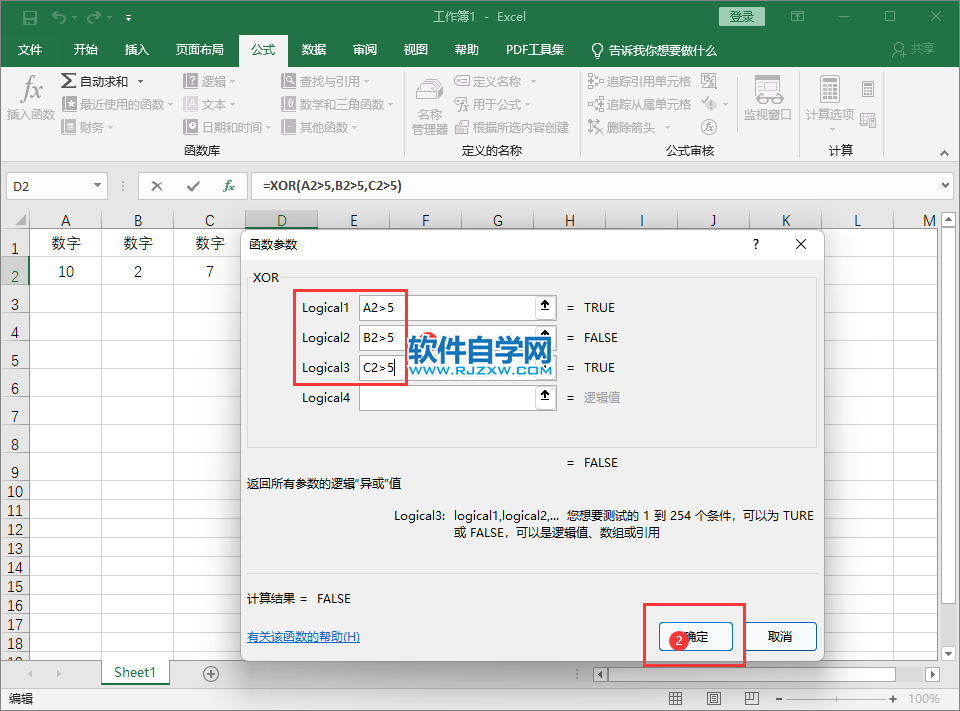Open the PDF工具集 tab
The height and width of the screenshot is (711, 960).
coord(534,50)
